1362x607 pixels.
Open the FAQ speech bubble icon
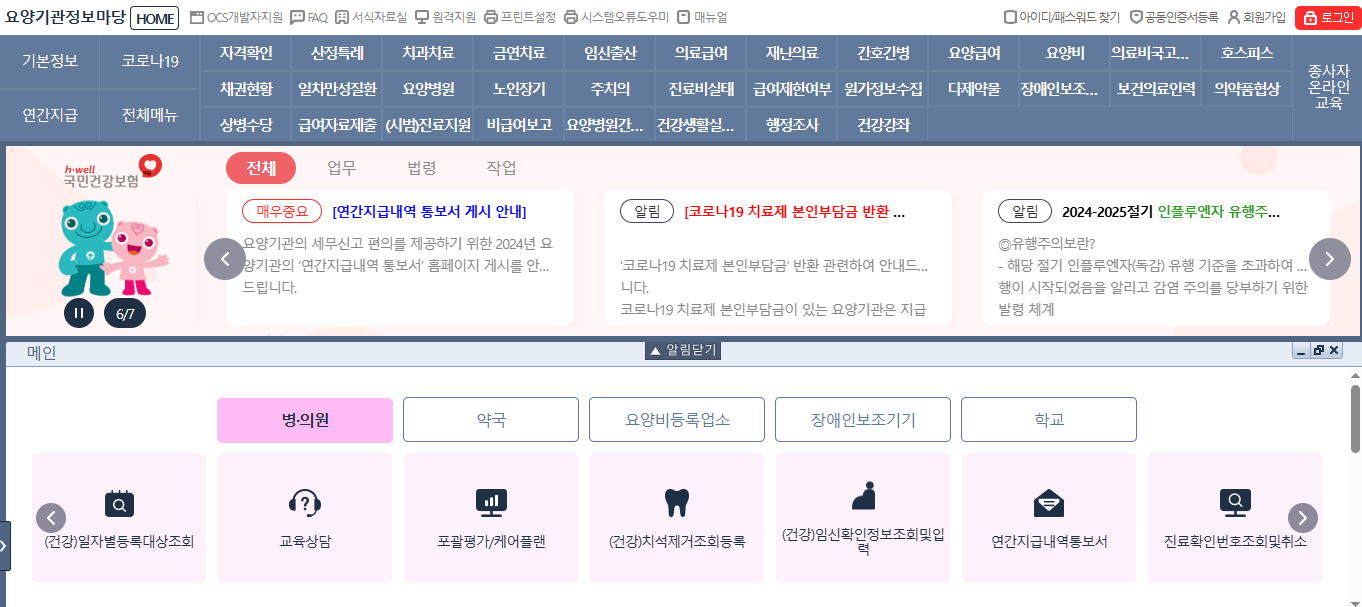coord(296,17)
